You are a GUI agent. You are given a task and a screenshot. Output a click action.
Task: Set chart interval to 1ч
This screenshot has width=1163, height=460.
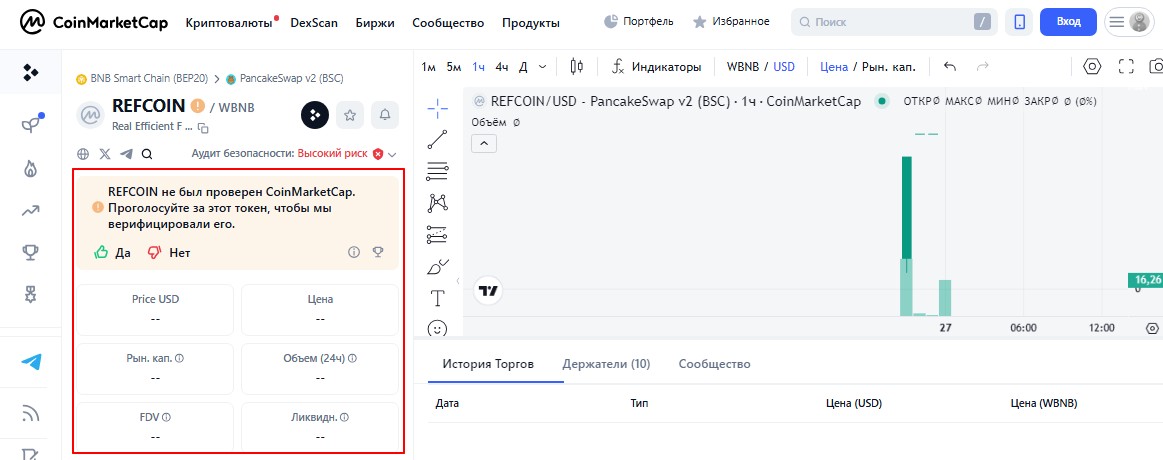[478, 67]
